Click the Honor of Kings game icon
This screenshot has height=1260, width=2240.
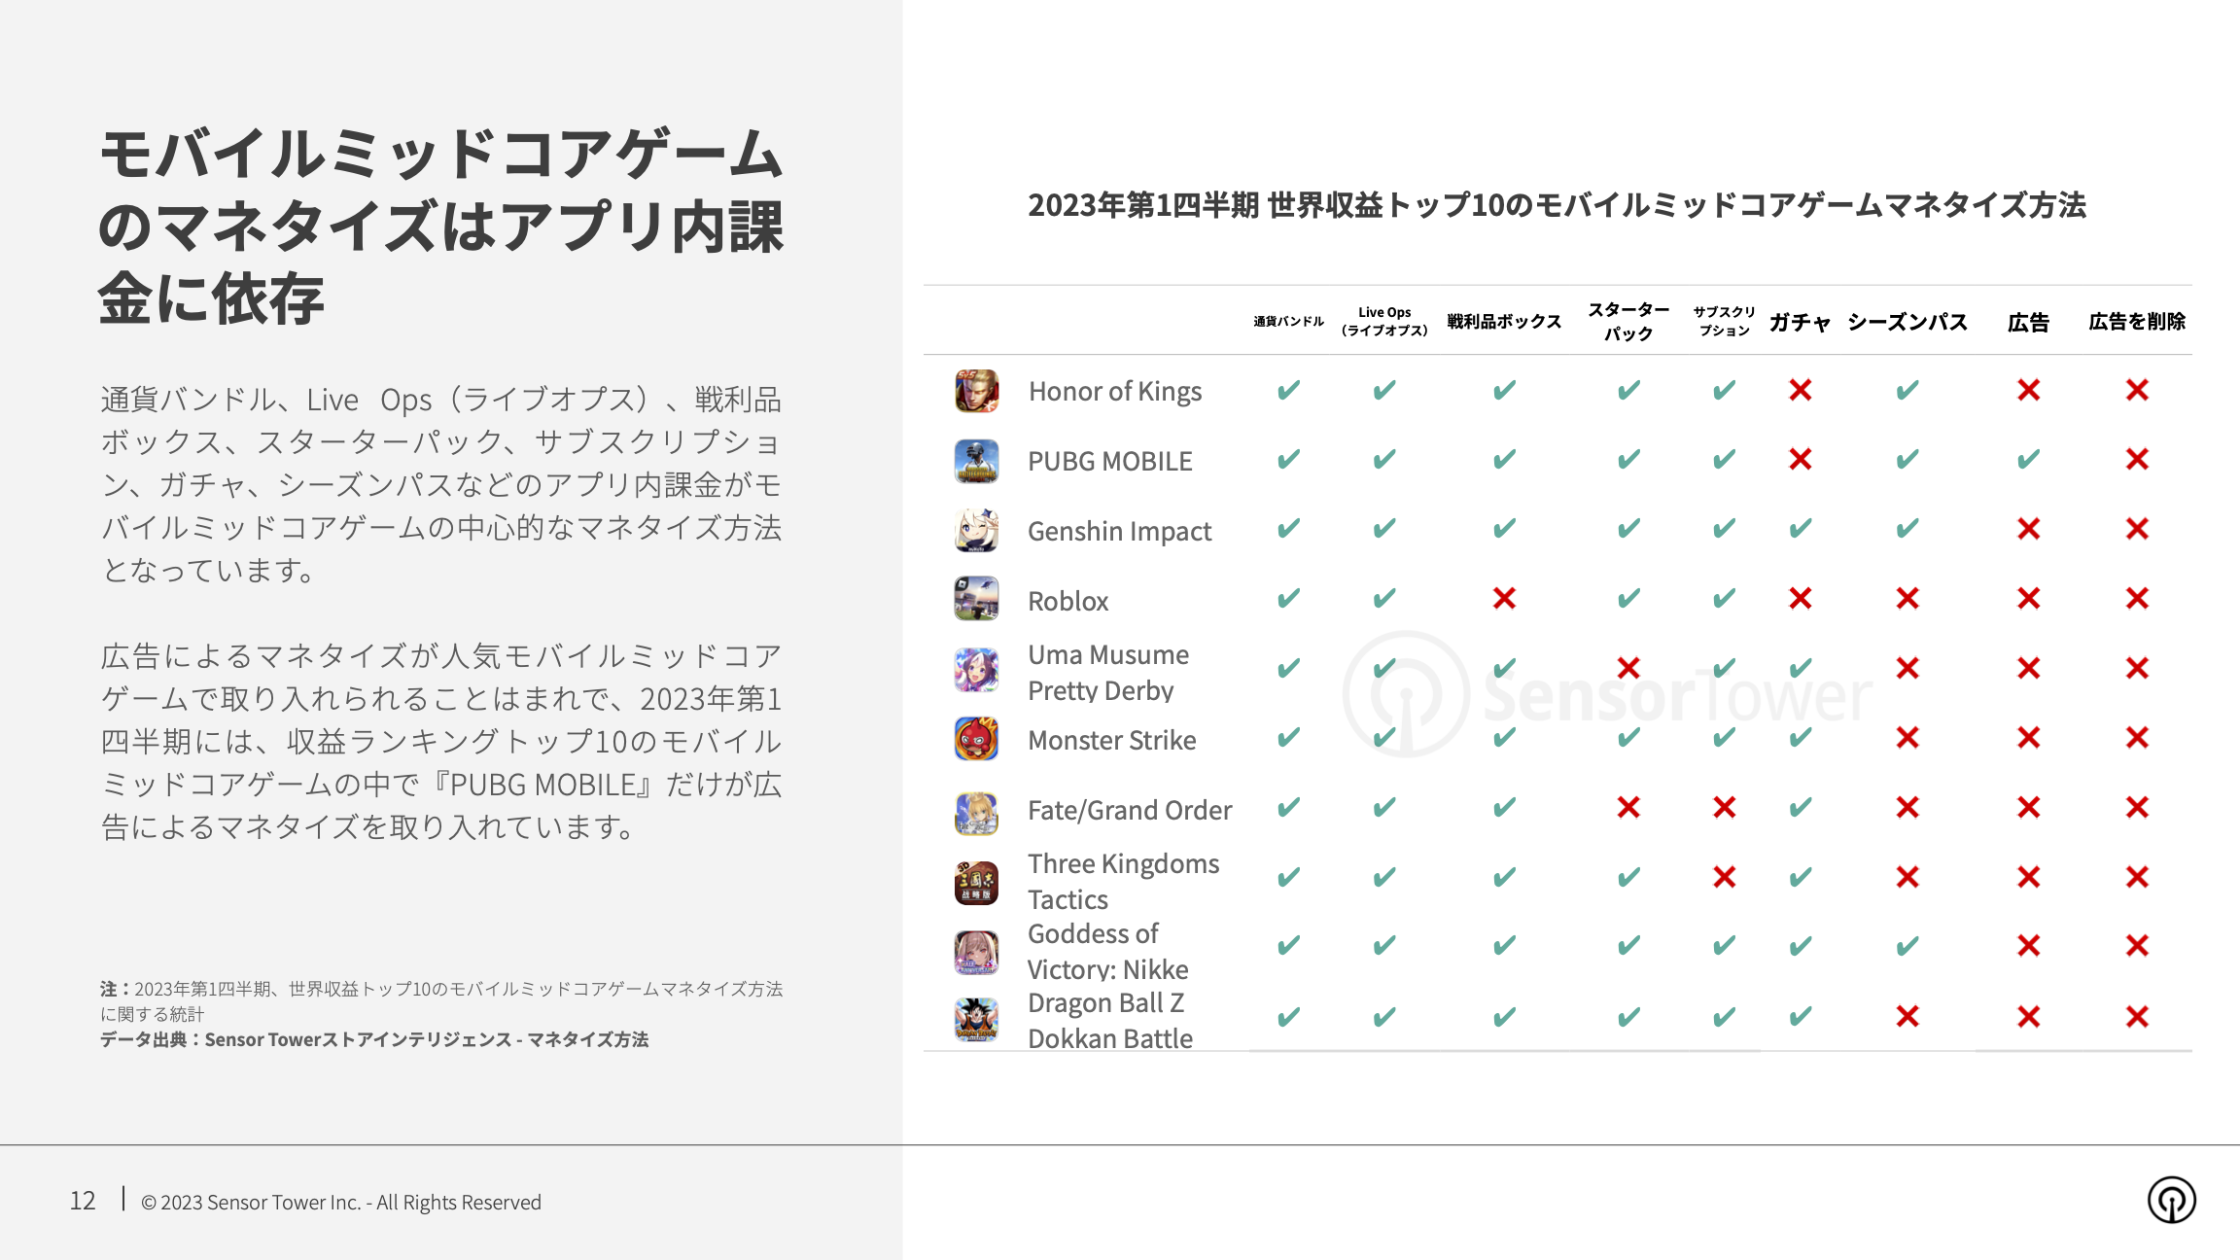pos(976,391)
